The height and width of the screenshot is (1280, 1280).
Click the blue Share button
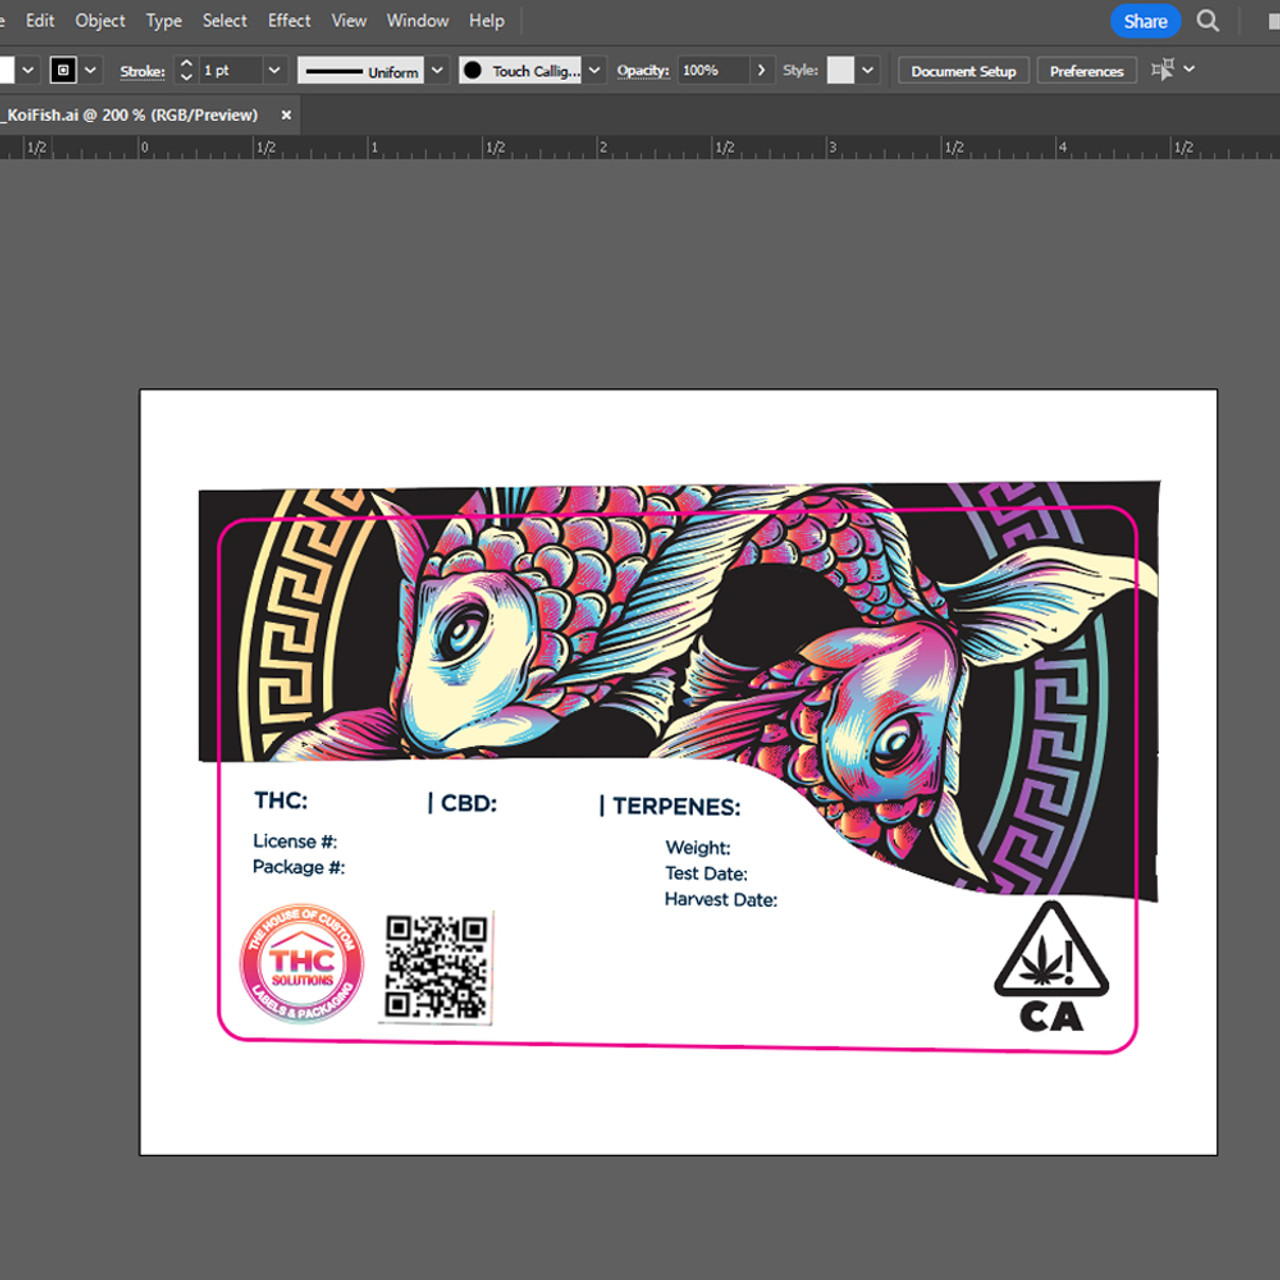pos(1145,21)
